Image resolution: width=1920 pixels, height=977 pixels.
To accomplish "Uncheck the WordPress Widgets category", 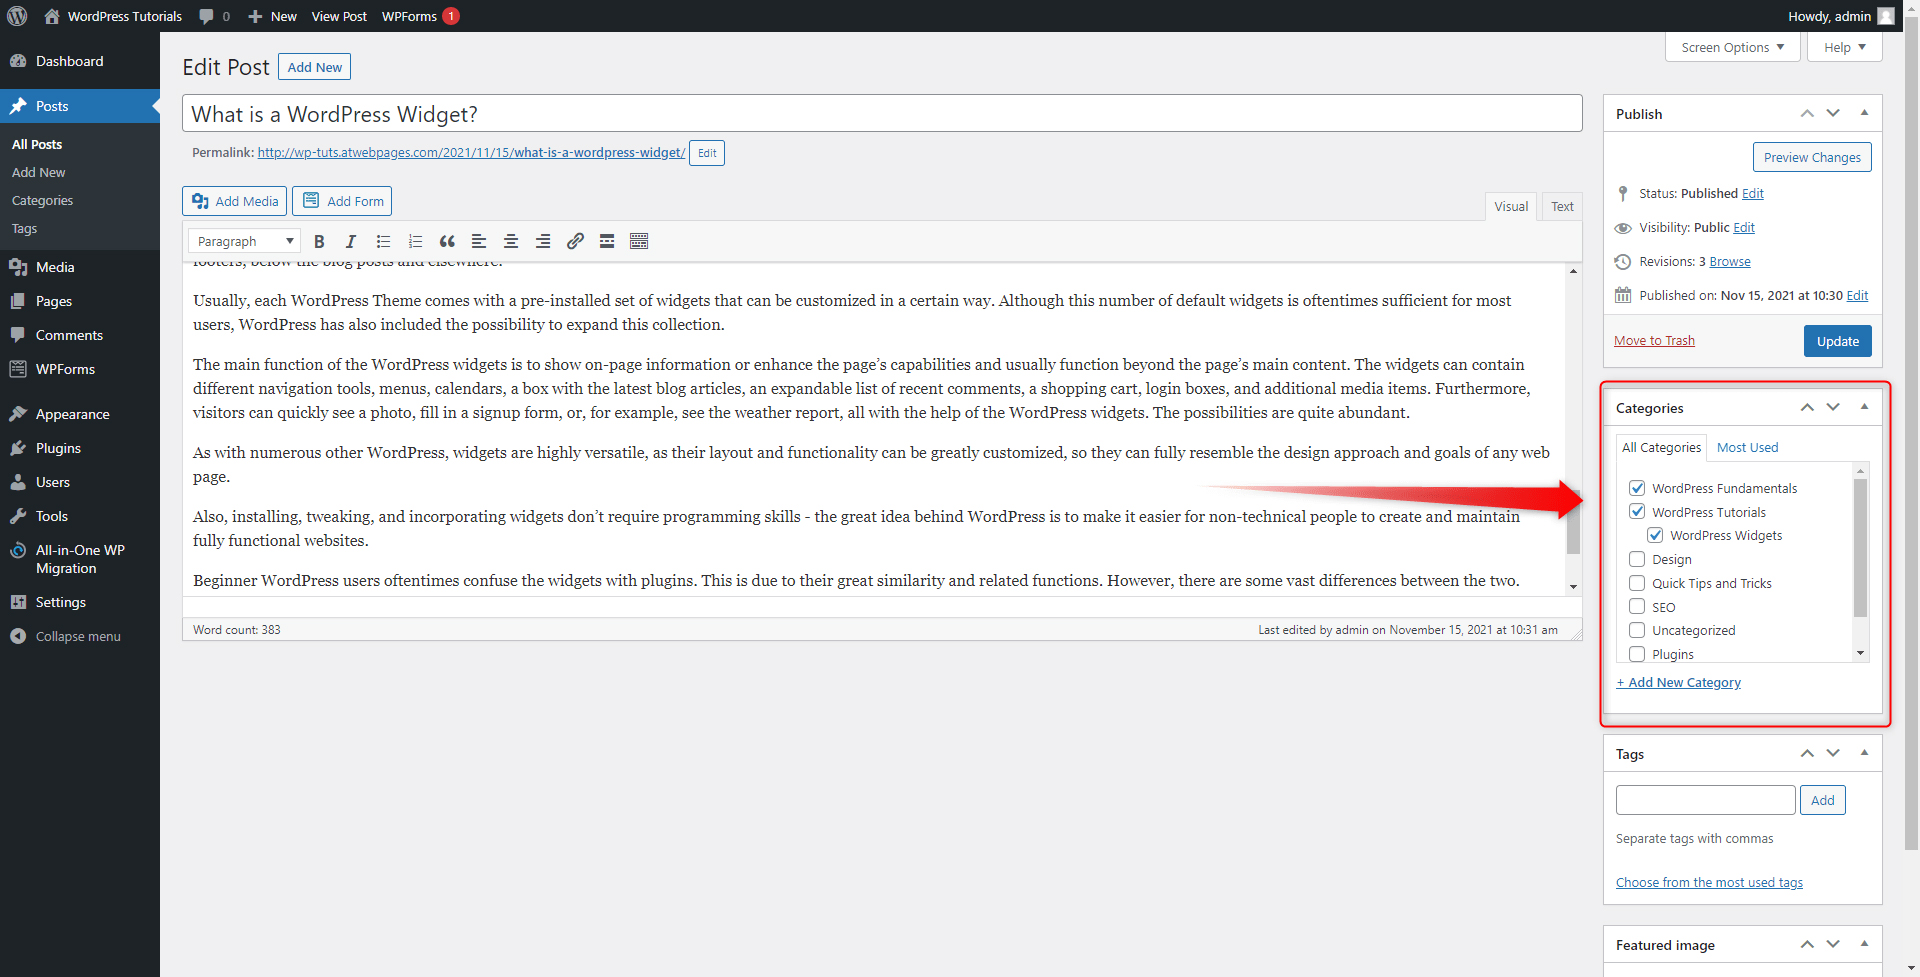I will click(x=1655, y=535).
